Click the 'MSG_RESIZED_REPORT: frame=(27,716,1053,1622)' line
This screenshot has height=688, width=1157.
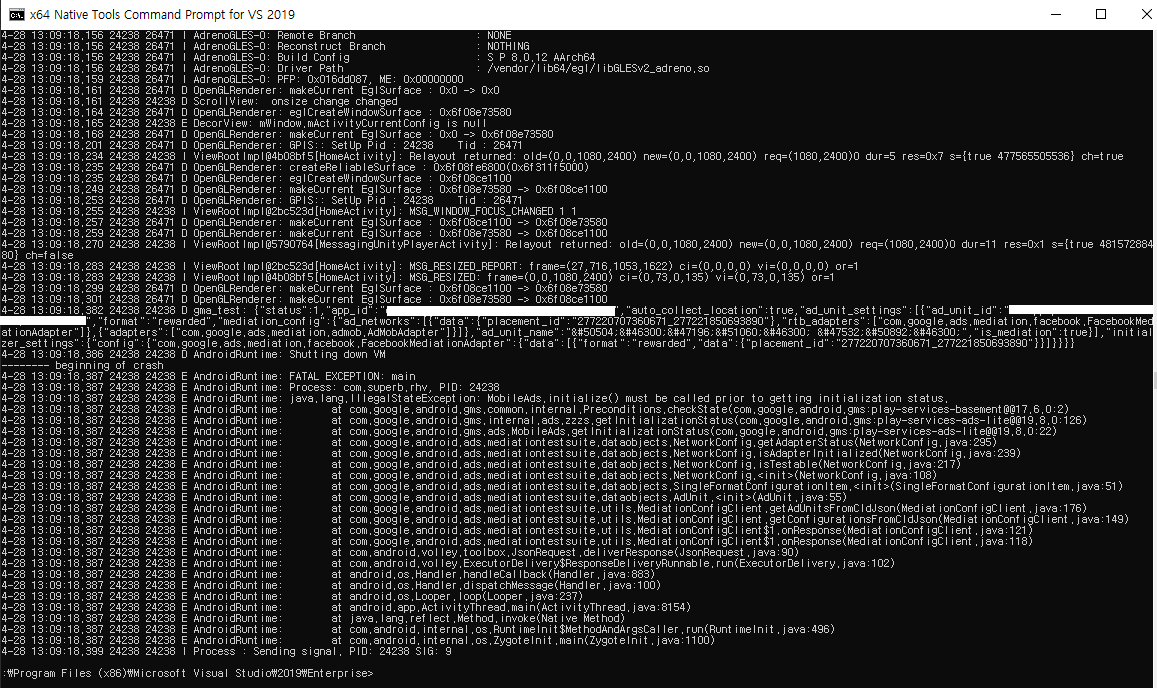[429, 266]
